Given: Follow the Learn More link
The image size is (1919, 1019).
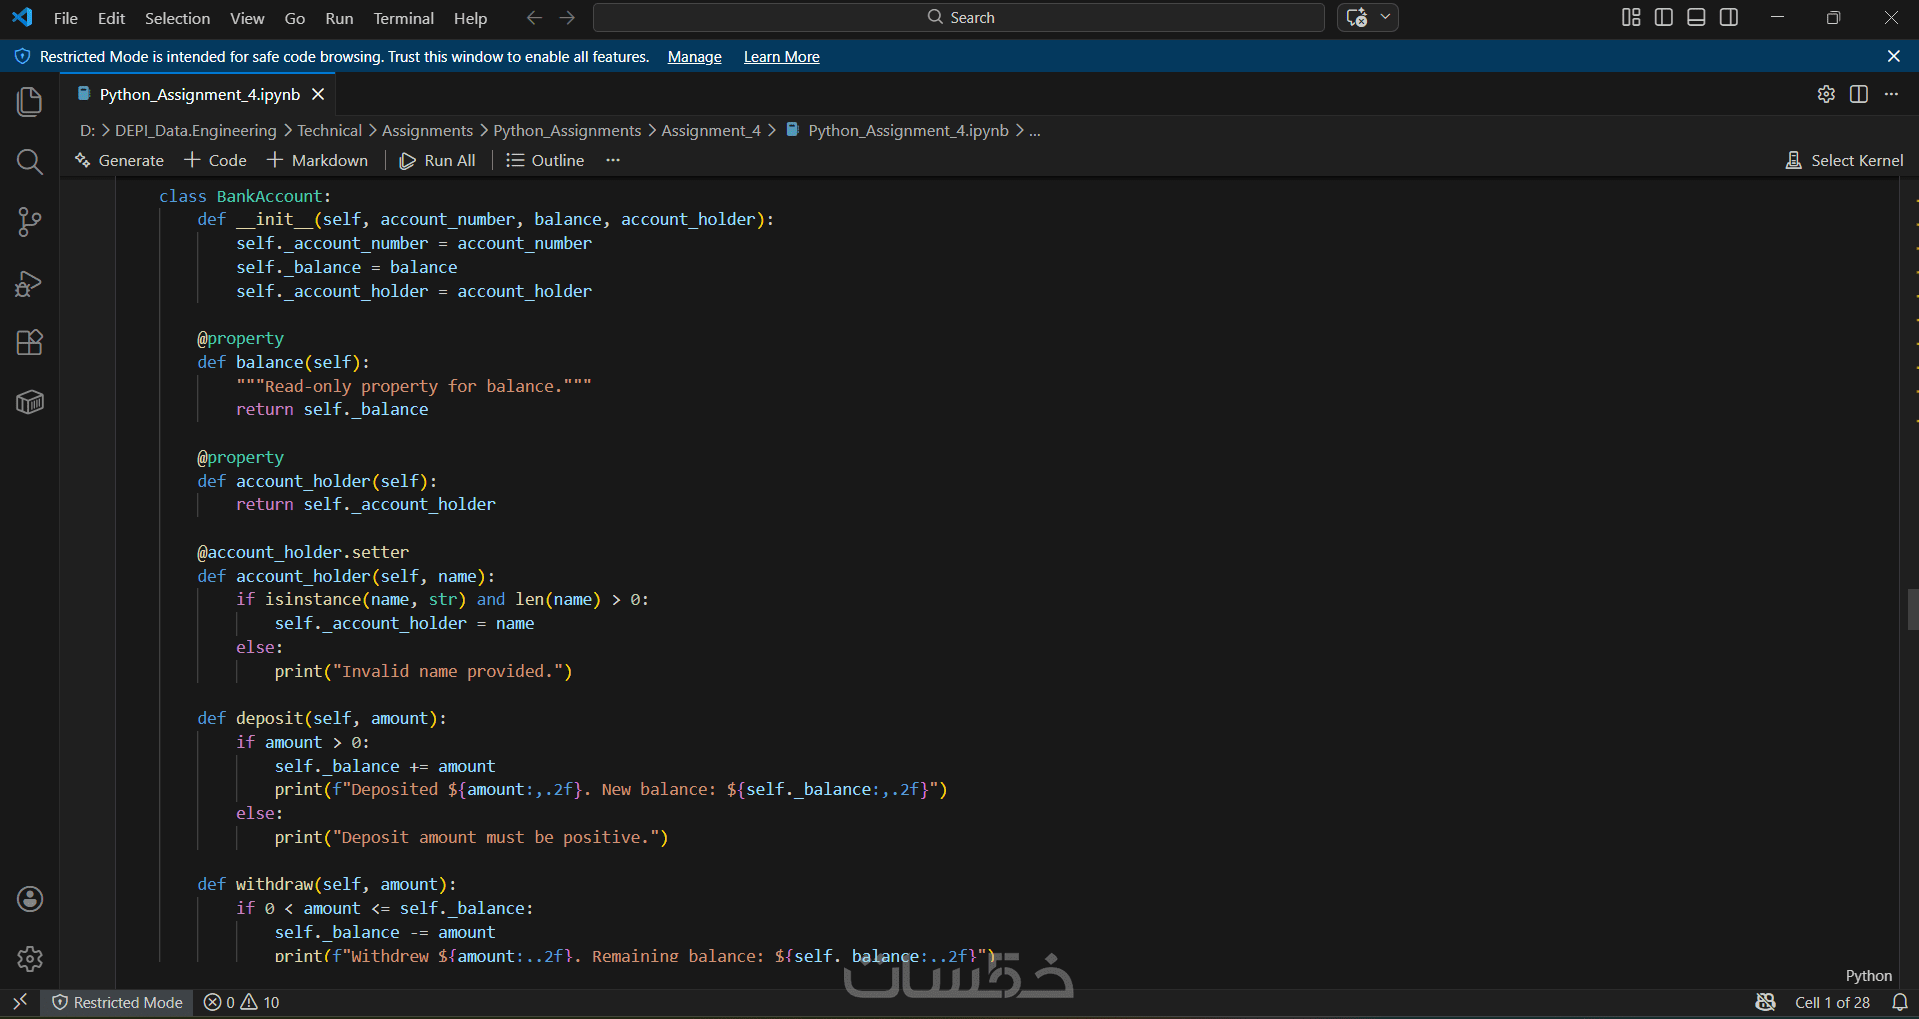Looking at the screenshot, I should point(781,57).
